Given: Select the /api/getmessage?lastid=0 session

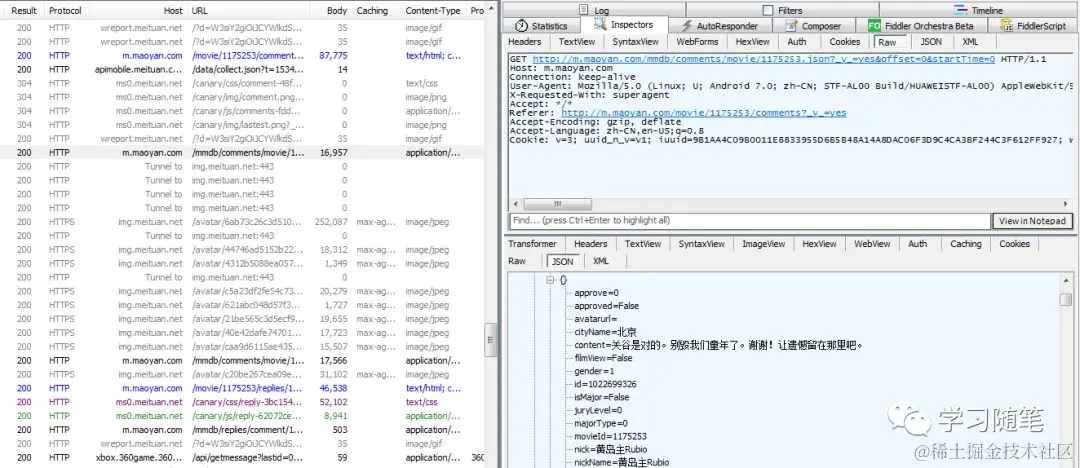Looking at the screenshot, I should click(x=242, y=458).
